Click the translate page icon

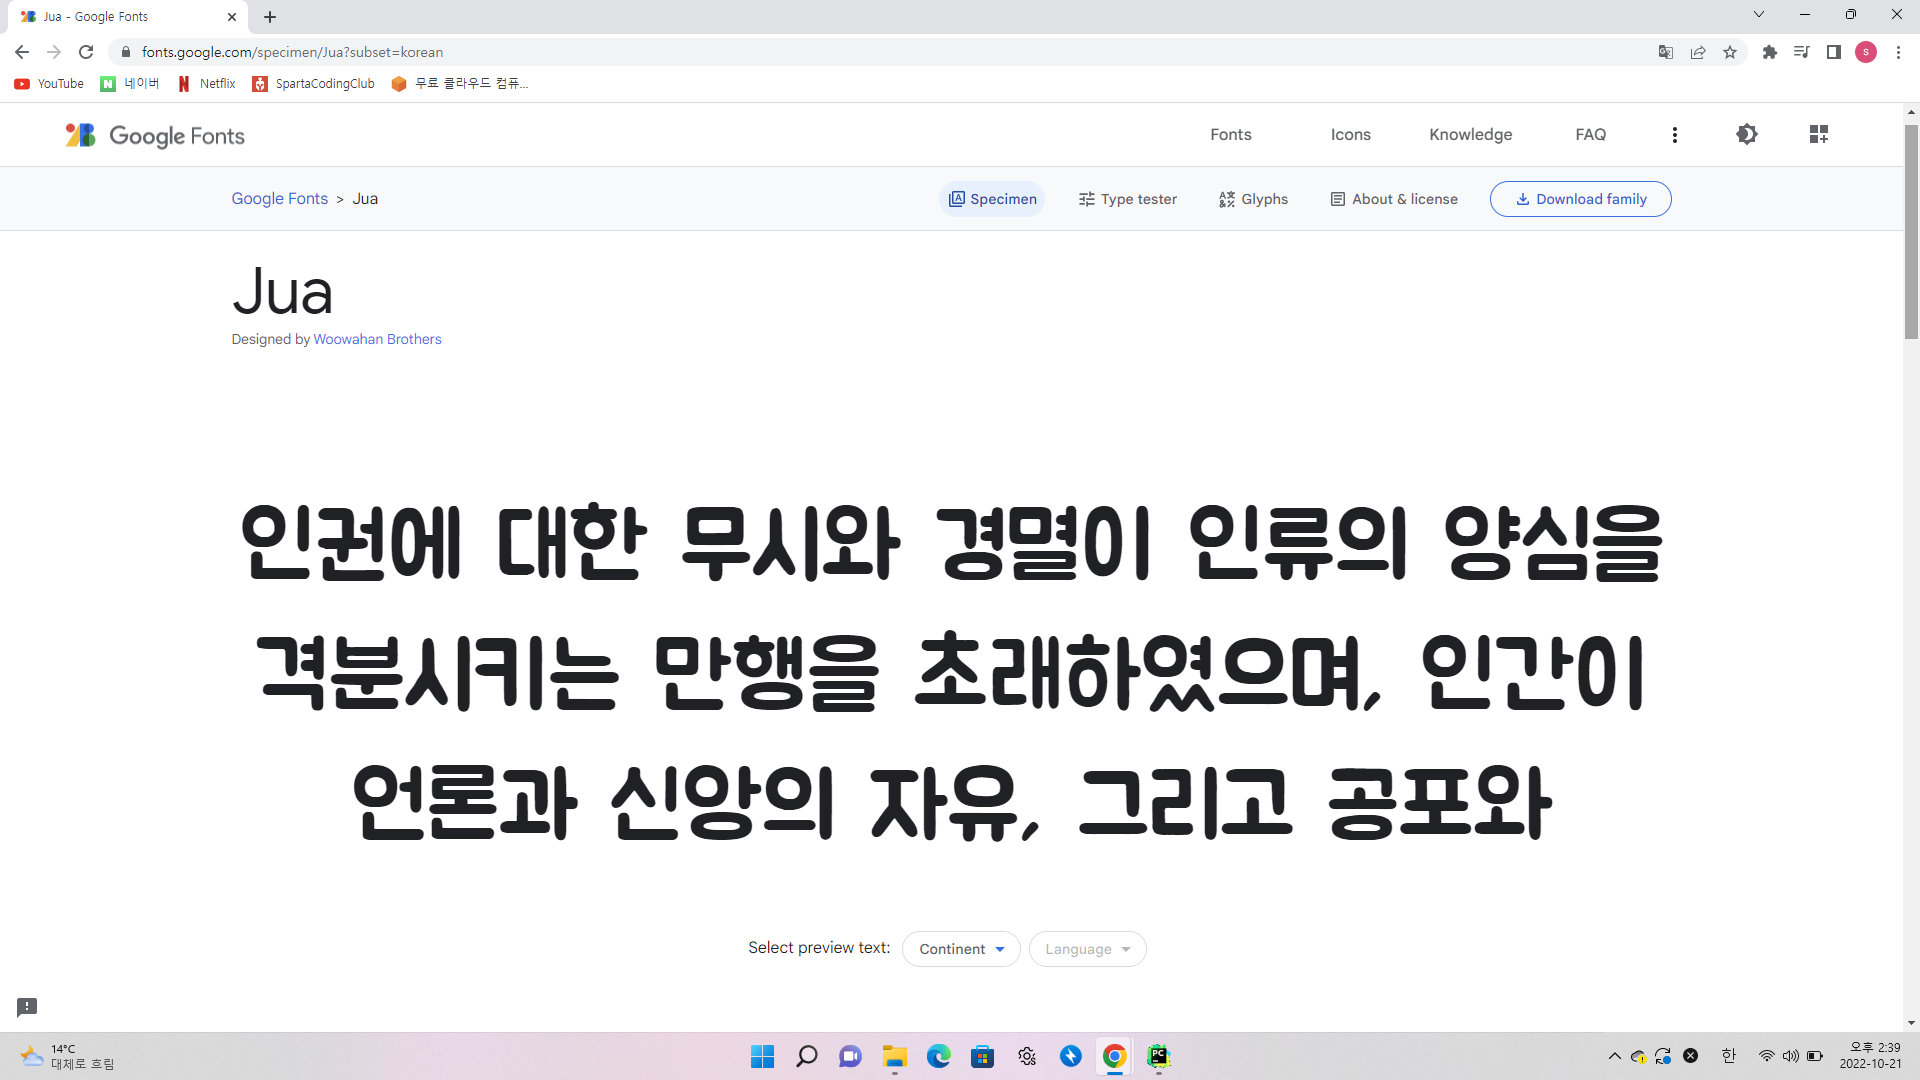pos(1666,52)
